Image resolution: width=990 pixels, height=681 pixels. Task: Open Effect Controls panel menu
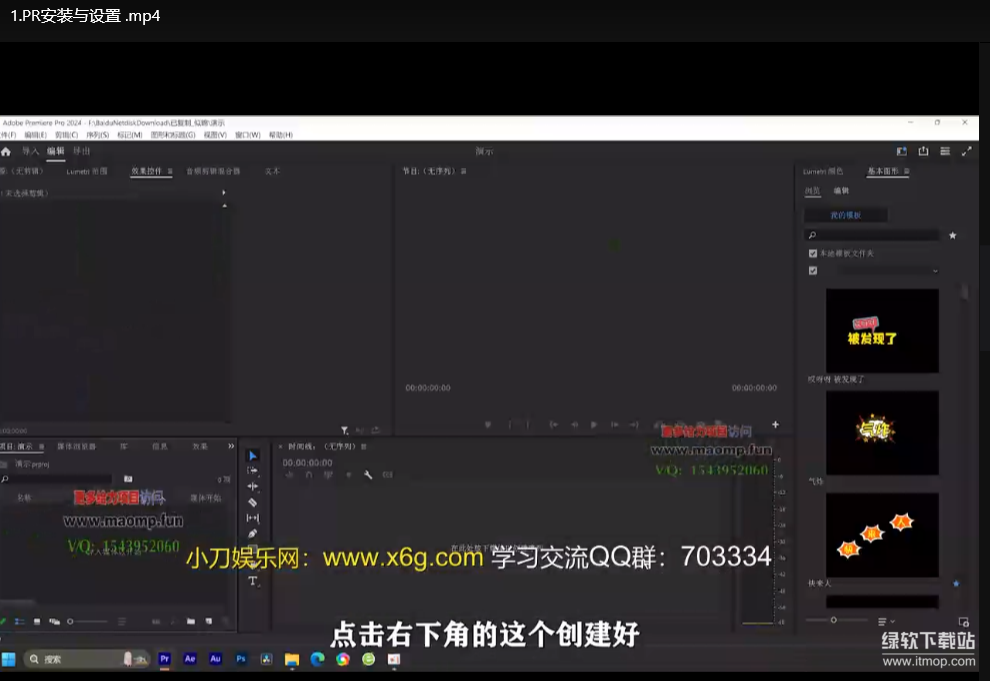click(x=170, y=171)
